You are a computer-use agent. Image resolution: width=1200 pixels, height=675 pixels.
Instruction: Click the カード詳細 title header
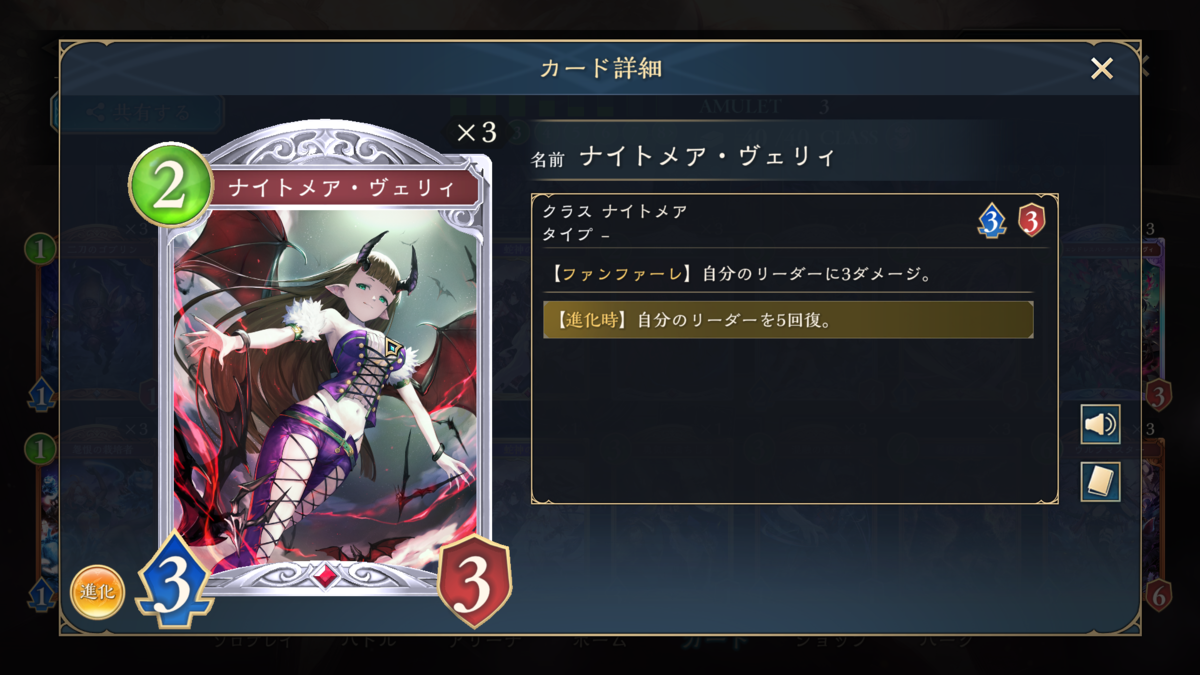pos(600,68)
